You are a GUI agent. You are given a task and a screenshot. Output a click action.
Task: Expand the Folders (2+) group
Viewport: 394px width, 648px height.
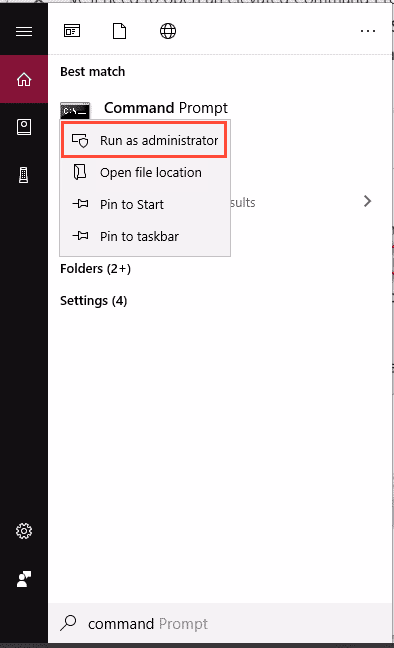coord(96,269)
